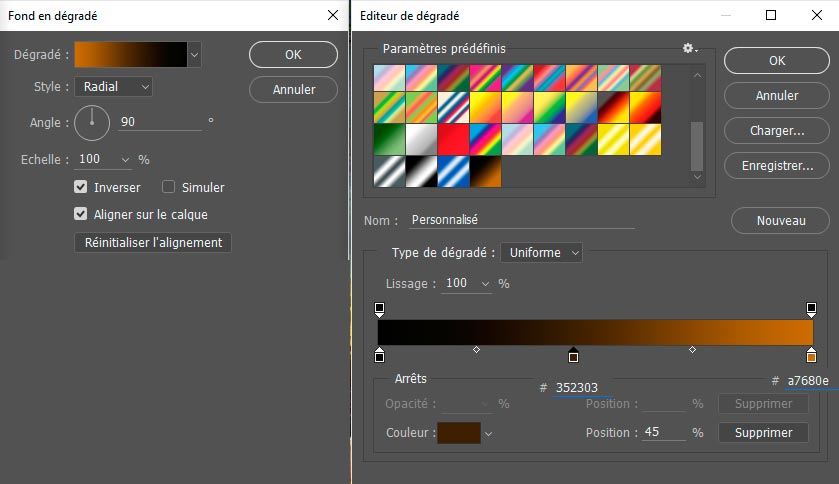Open the Couleur stop color swatch
Viewport: 839px width, 484px height.
coord(459,433)
